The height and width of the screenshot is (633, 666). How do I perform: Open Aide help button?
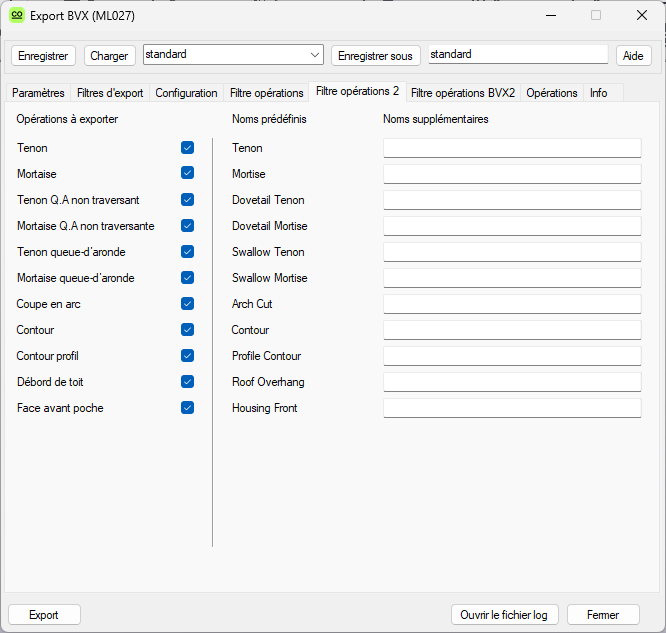[633, 56]
